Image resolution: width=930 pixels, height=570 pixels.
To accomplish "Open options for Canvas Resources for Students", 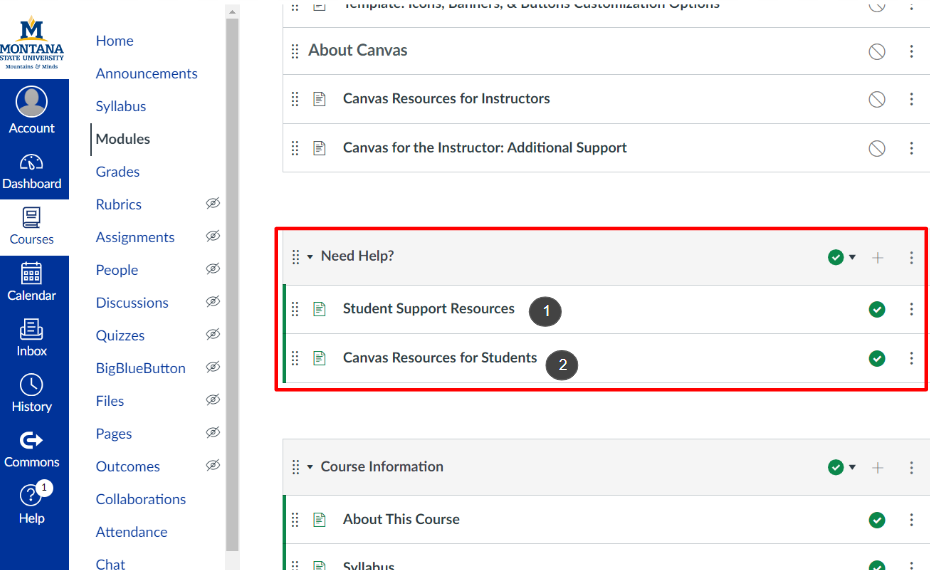I will point(912,358).
